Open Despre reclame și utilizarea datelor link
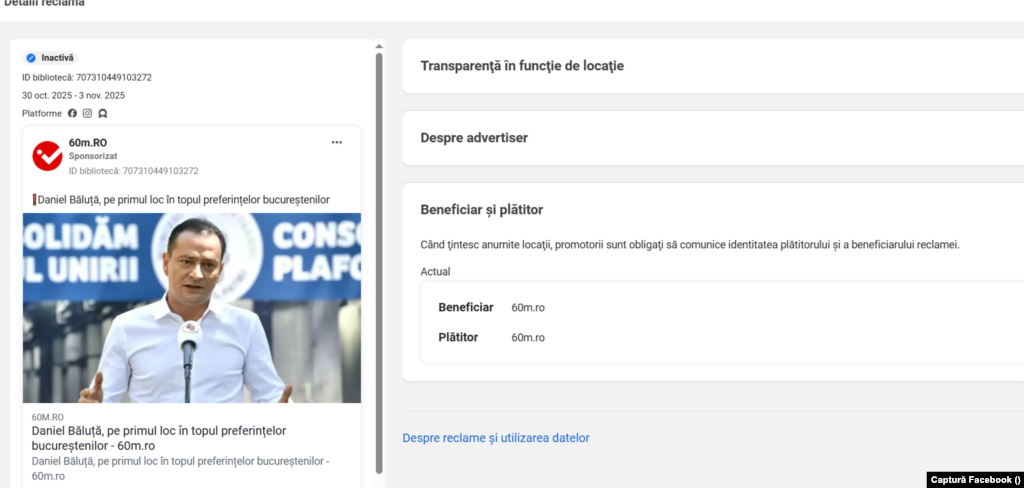This screenshot has width=1024, height=488. click(x=496, y=438)
